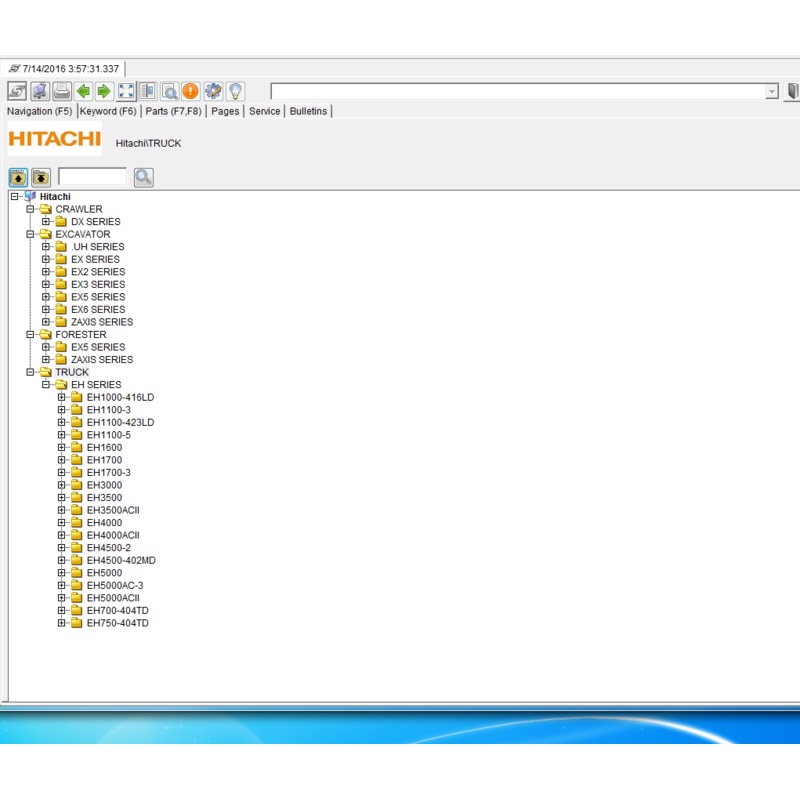The width and height of the screenshot is (800, 800).
Task: Click the book icon beside the address bar
Action: click(792, 91)
